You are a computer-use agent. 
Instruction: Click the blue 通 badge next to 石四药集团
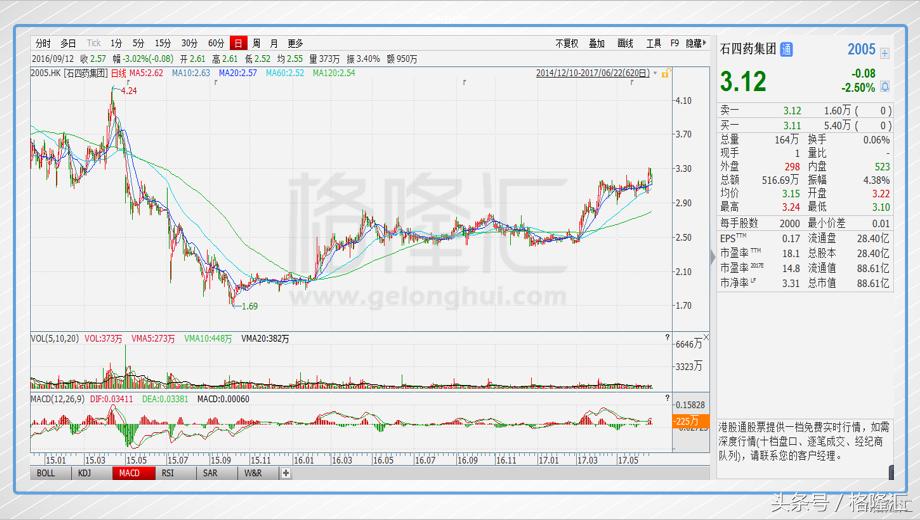pos(786,49)
